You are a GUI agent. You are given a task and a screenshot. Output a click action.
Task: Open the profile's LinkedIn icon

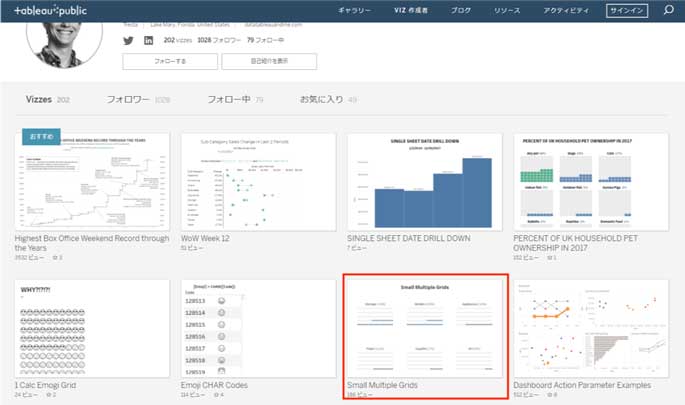pos(149,40)
